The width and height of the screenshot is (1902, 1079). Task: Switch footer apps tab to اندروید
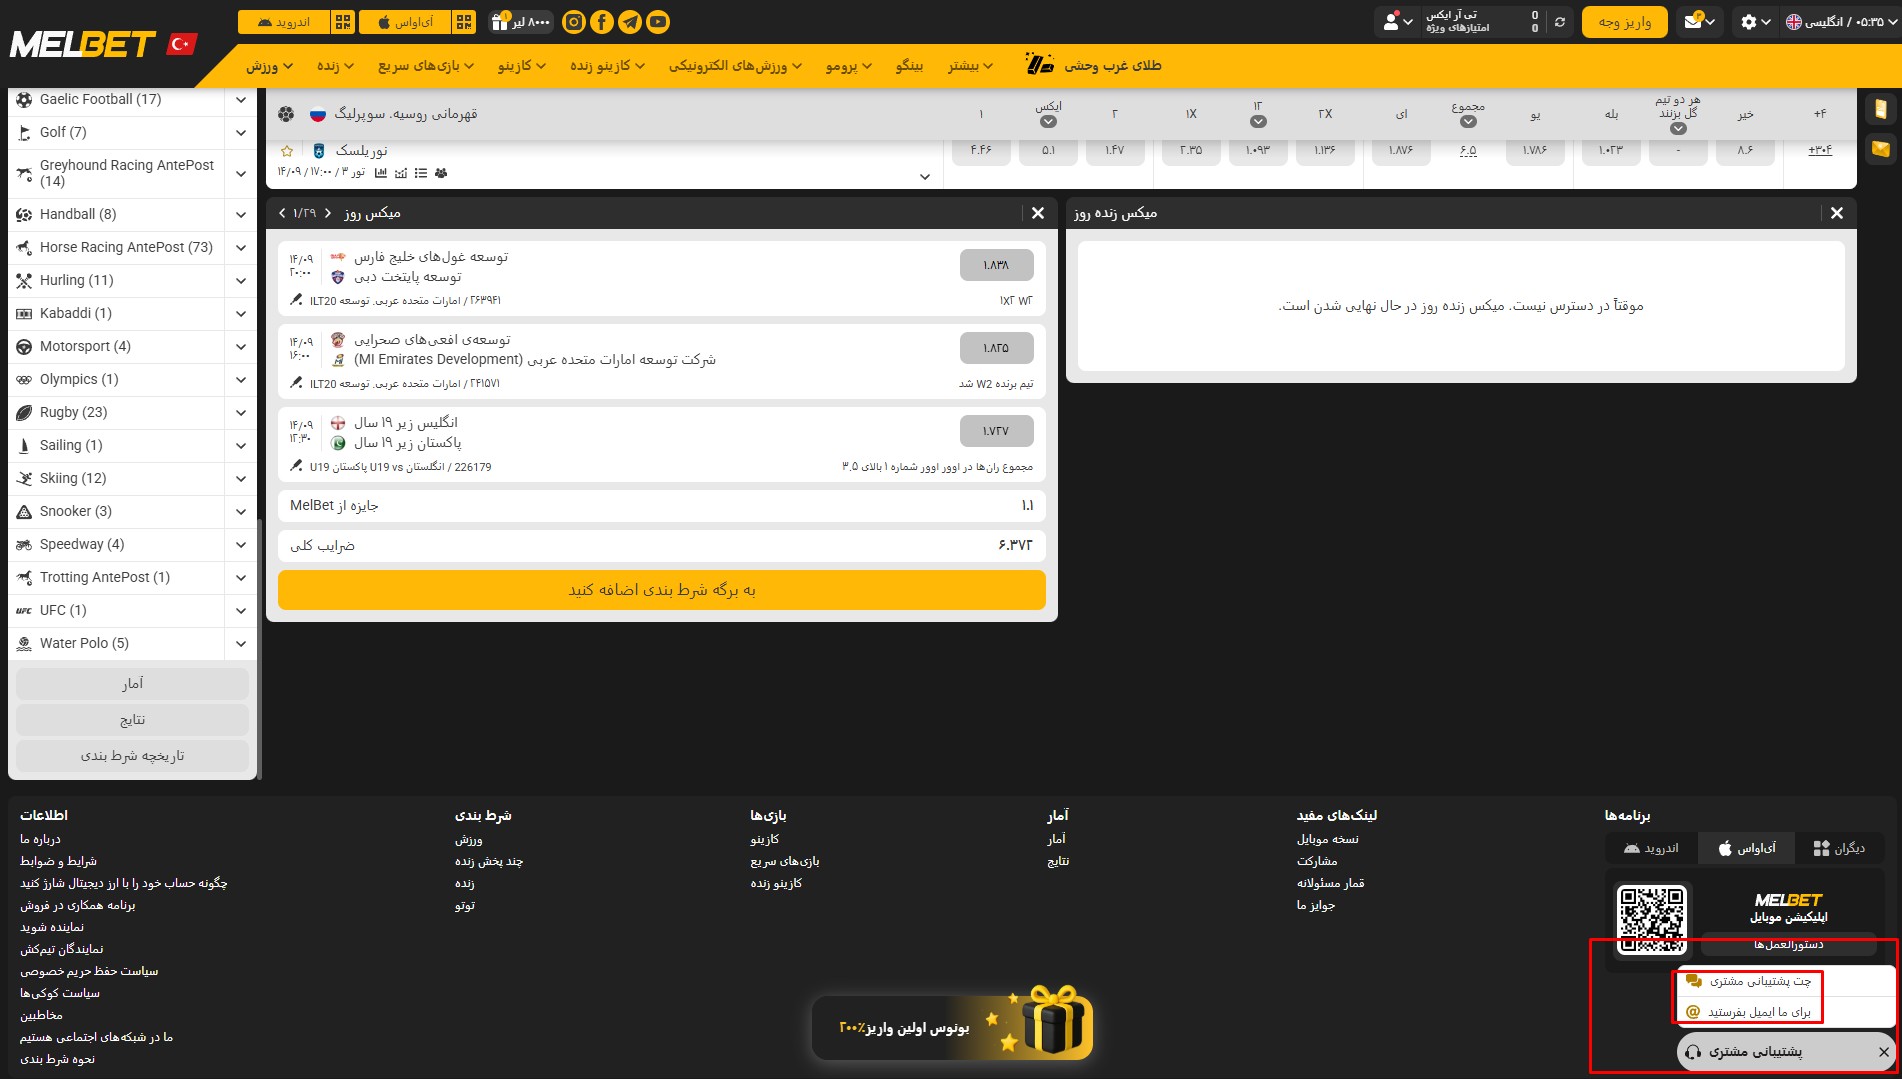click(x=1652, y=848)
